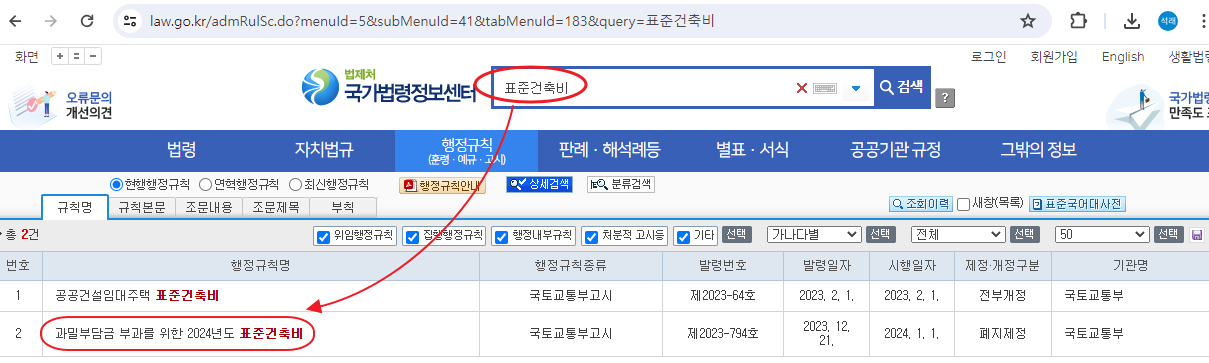Uncheck 집행행정규칙 checkbox
The image size is (1209, 363).
click(x=412, y=237)
